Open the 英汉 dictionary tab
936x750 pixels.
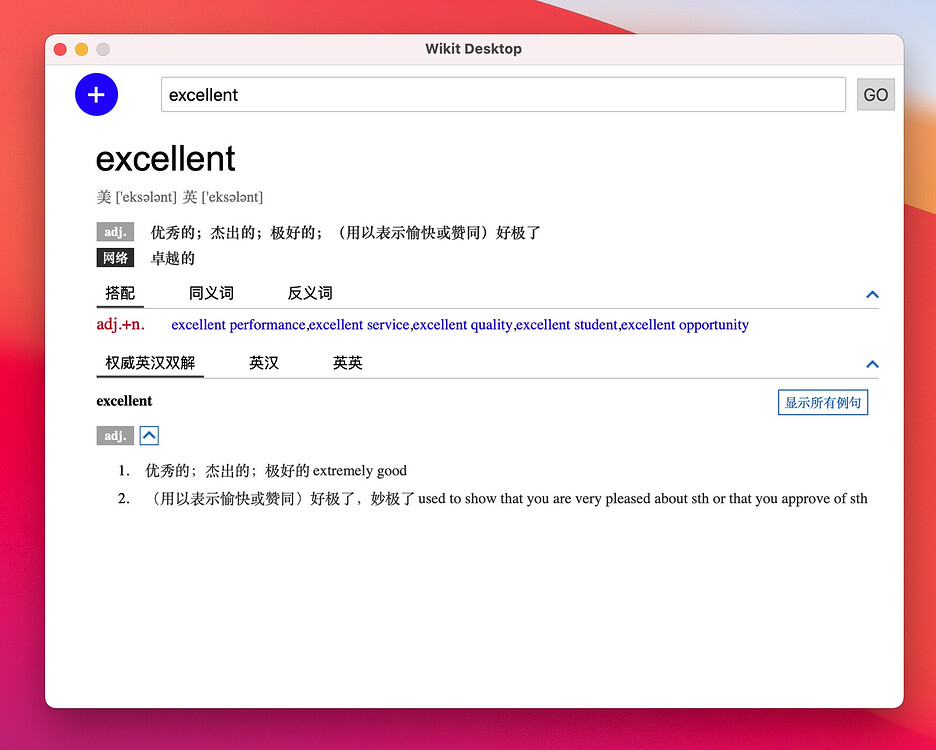click(x=264, y=363)
